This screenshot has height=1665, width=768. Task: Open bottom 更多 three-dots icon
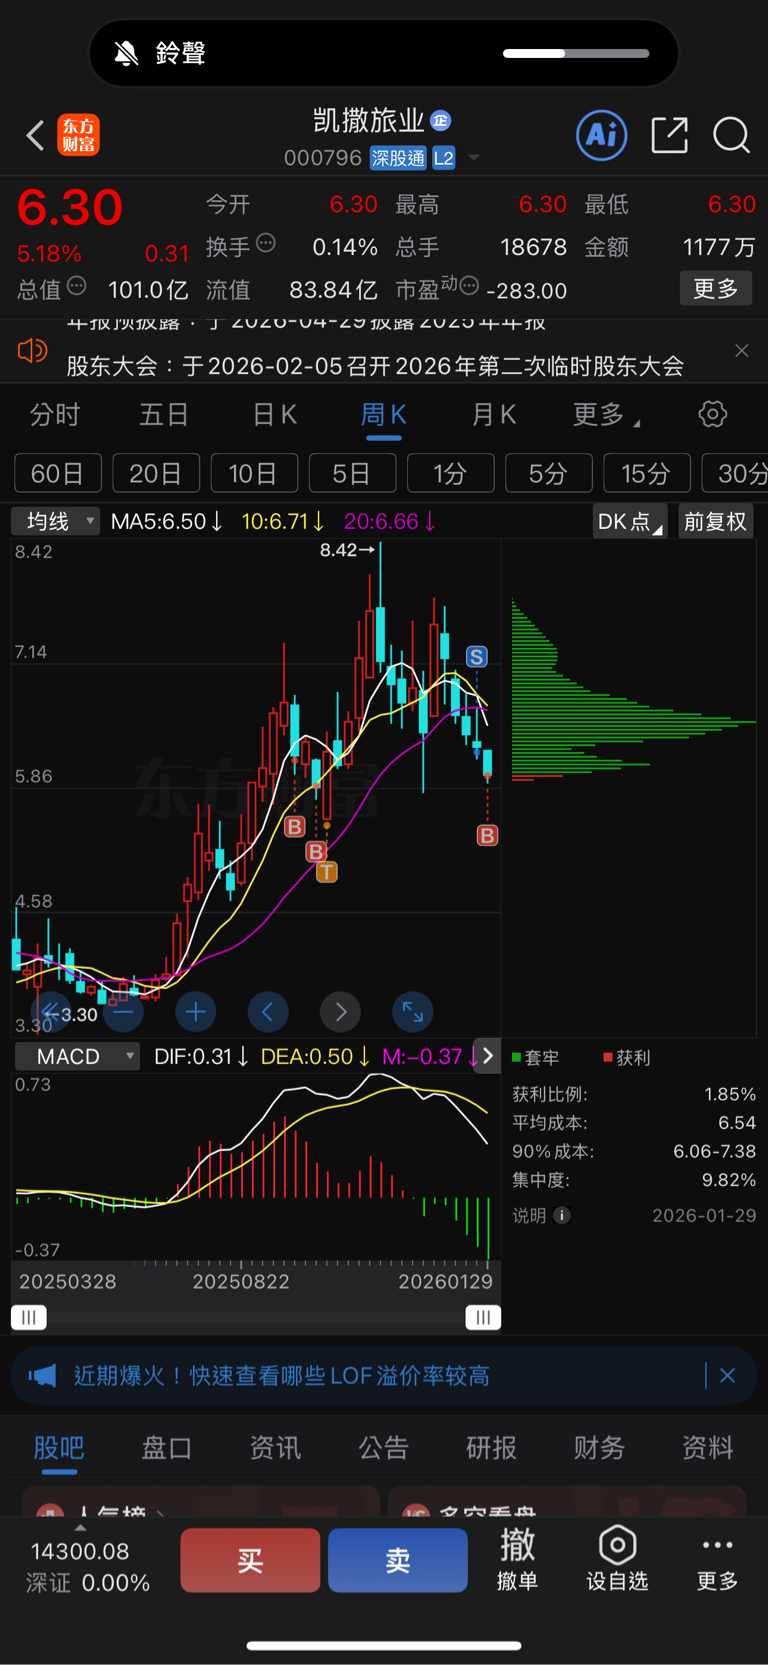tap(717, 1546)
